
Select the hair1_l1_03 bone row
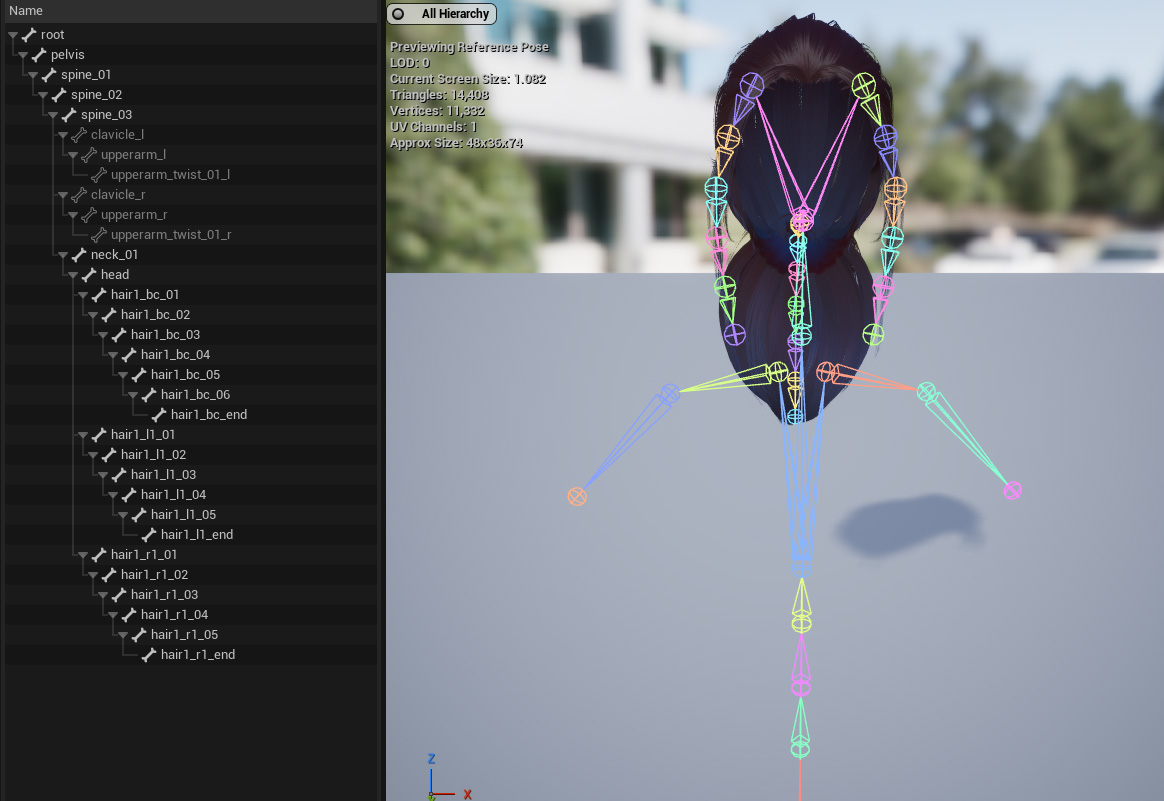(x=191, y=474)
